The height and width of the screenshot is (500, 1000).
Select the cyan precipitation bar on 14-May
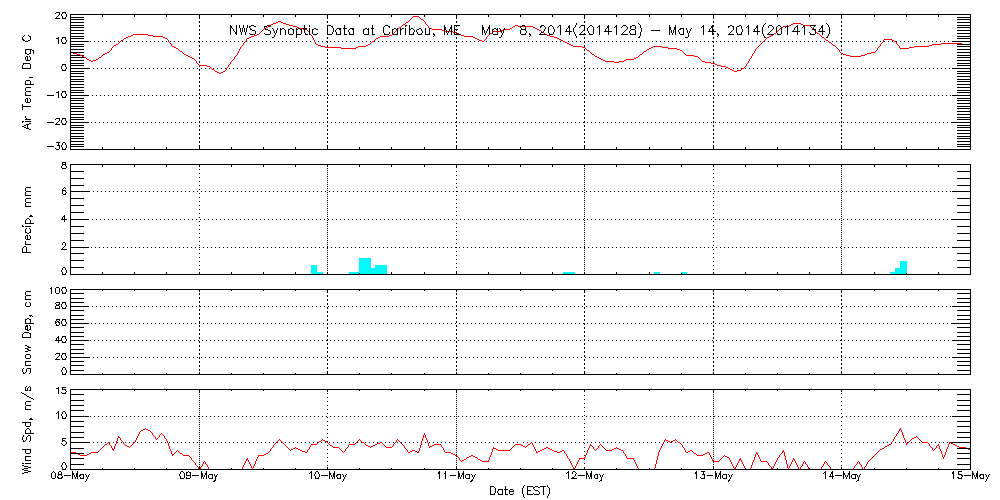pyautogui.click(x=903, y=267)
